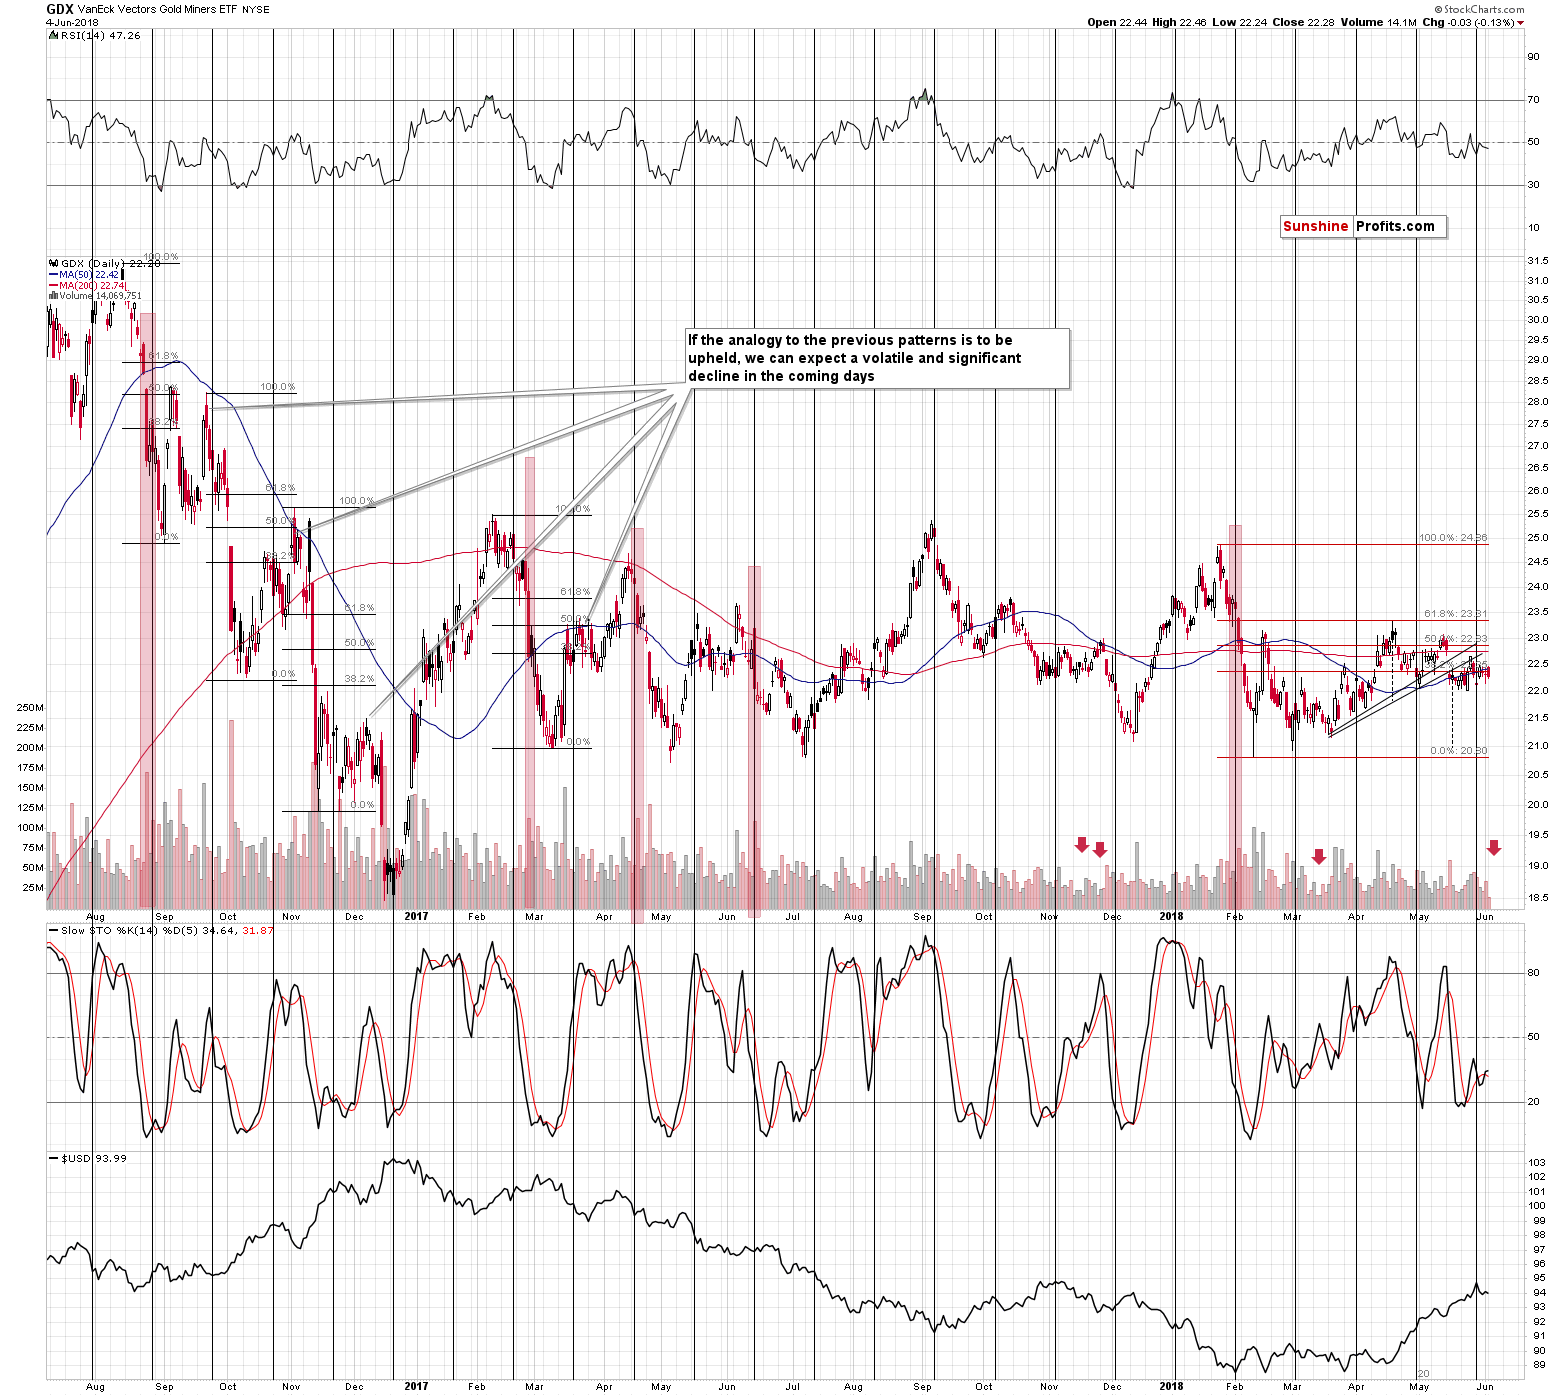Click the 31.5 price axis label
This screenshot has height=1396, width=1565.
click(1538, 261)
